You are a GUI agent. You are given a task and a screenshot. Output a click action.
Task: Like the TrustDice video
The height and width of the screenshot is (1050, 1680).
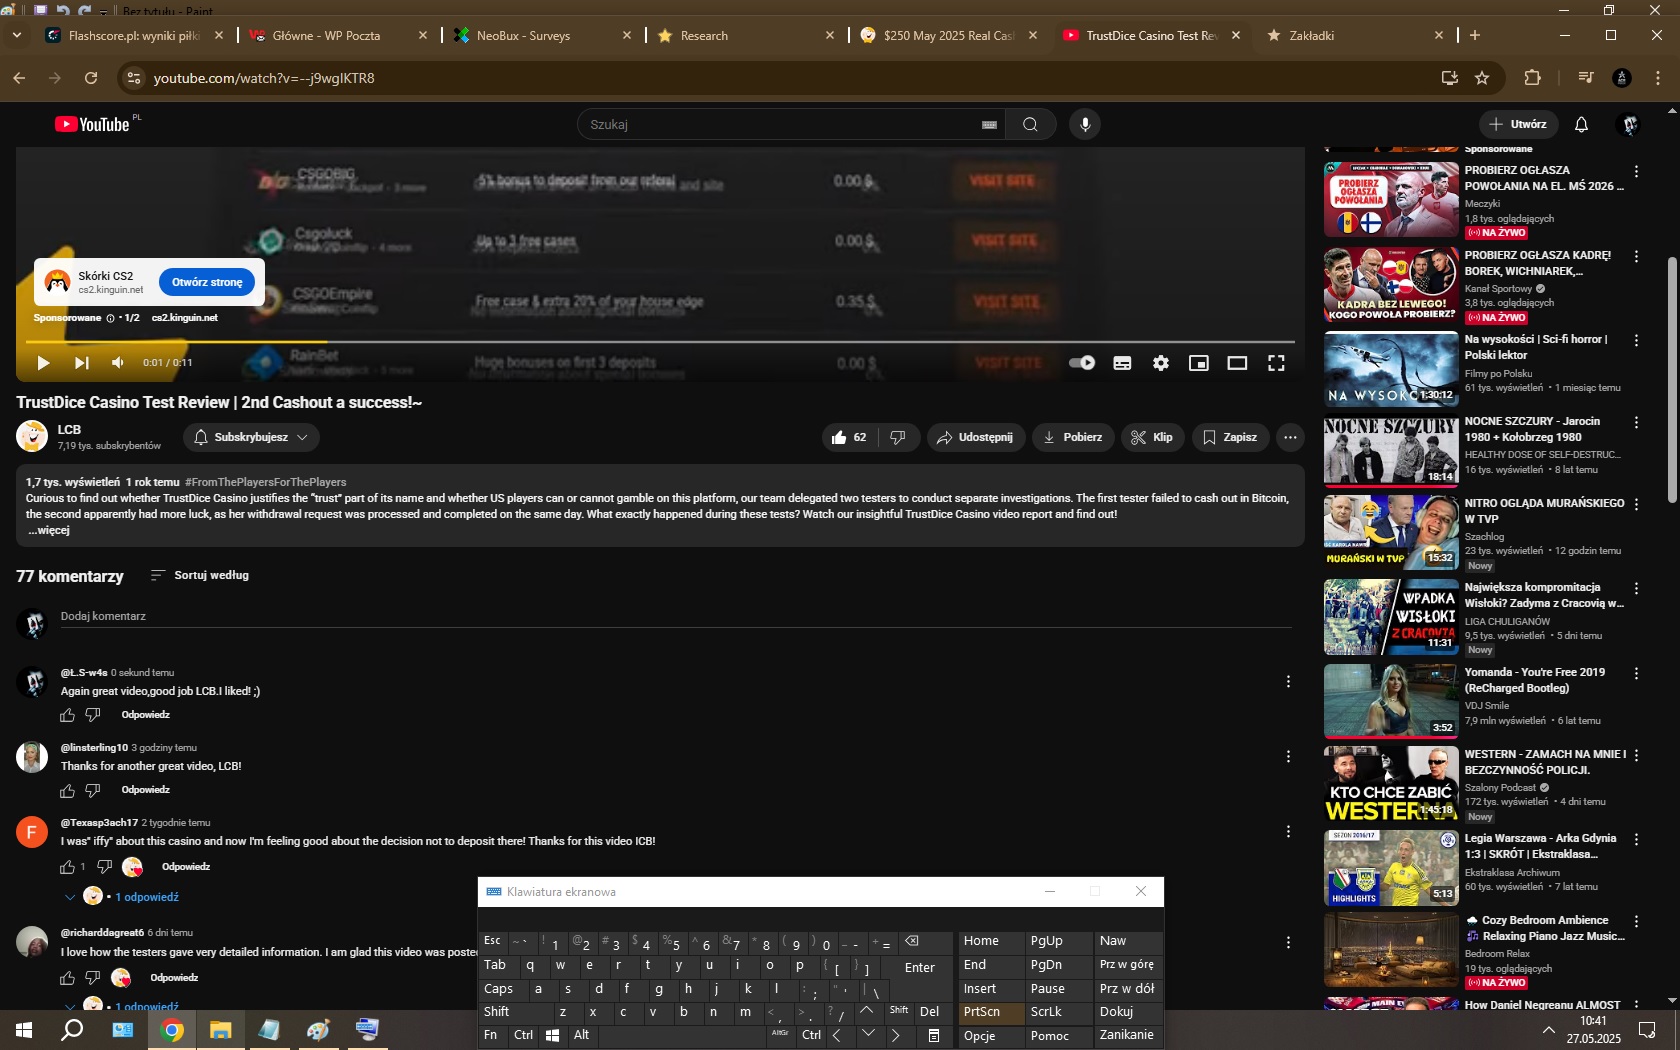[849, 437]
